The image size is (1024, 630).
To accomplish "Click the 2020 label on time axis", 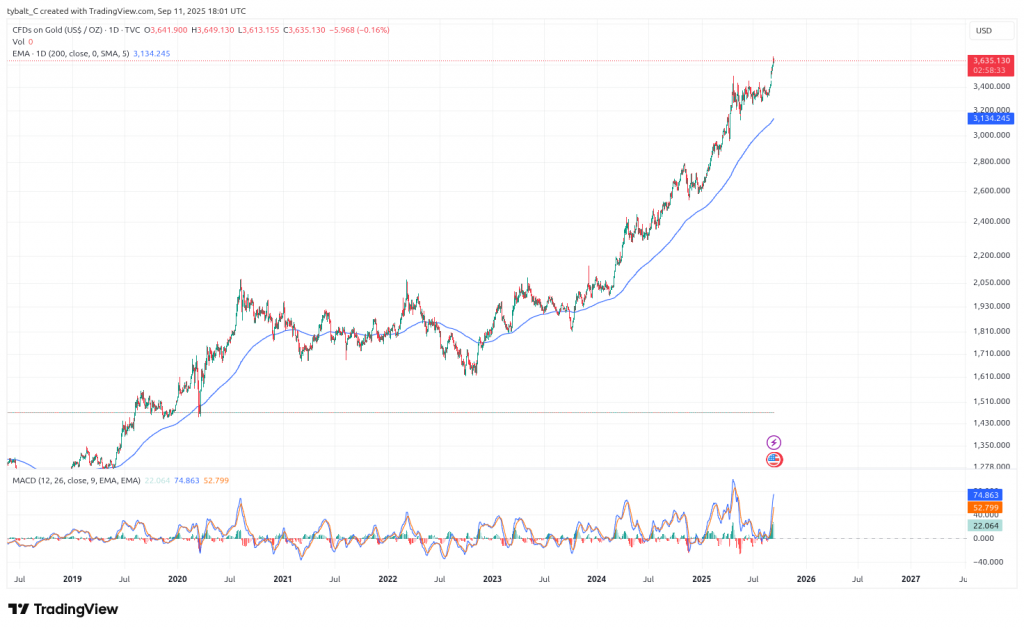I will pos(177,579).
